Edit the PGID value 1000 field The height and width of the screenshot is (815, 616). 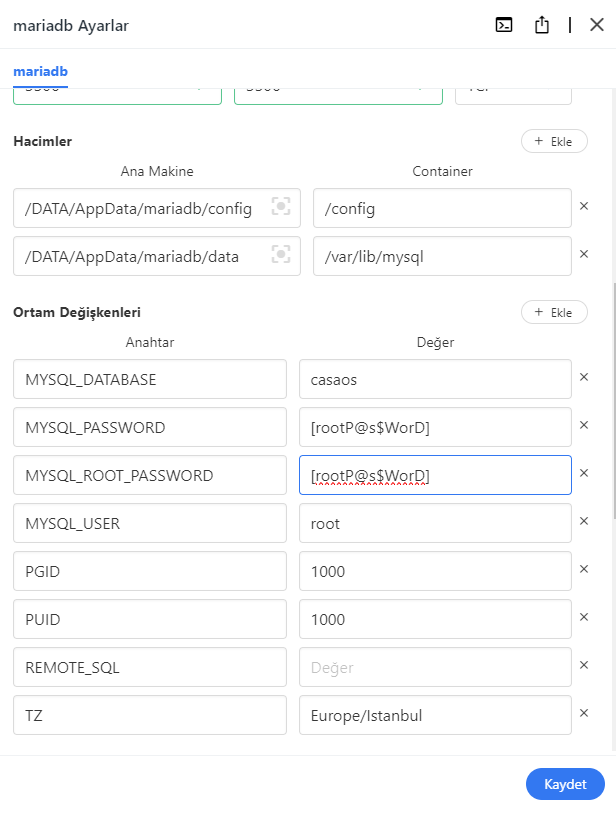(435, 571)
